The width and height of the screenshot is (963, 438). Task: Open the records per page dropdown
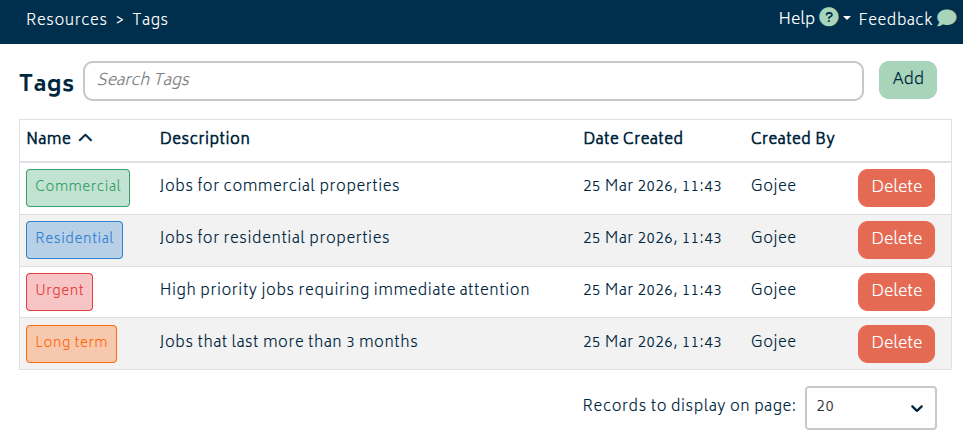[870, 407]
